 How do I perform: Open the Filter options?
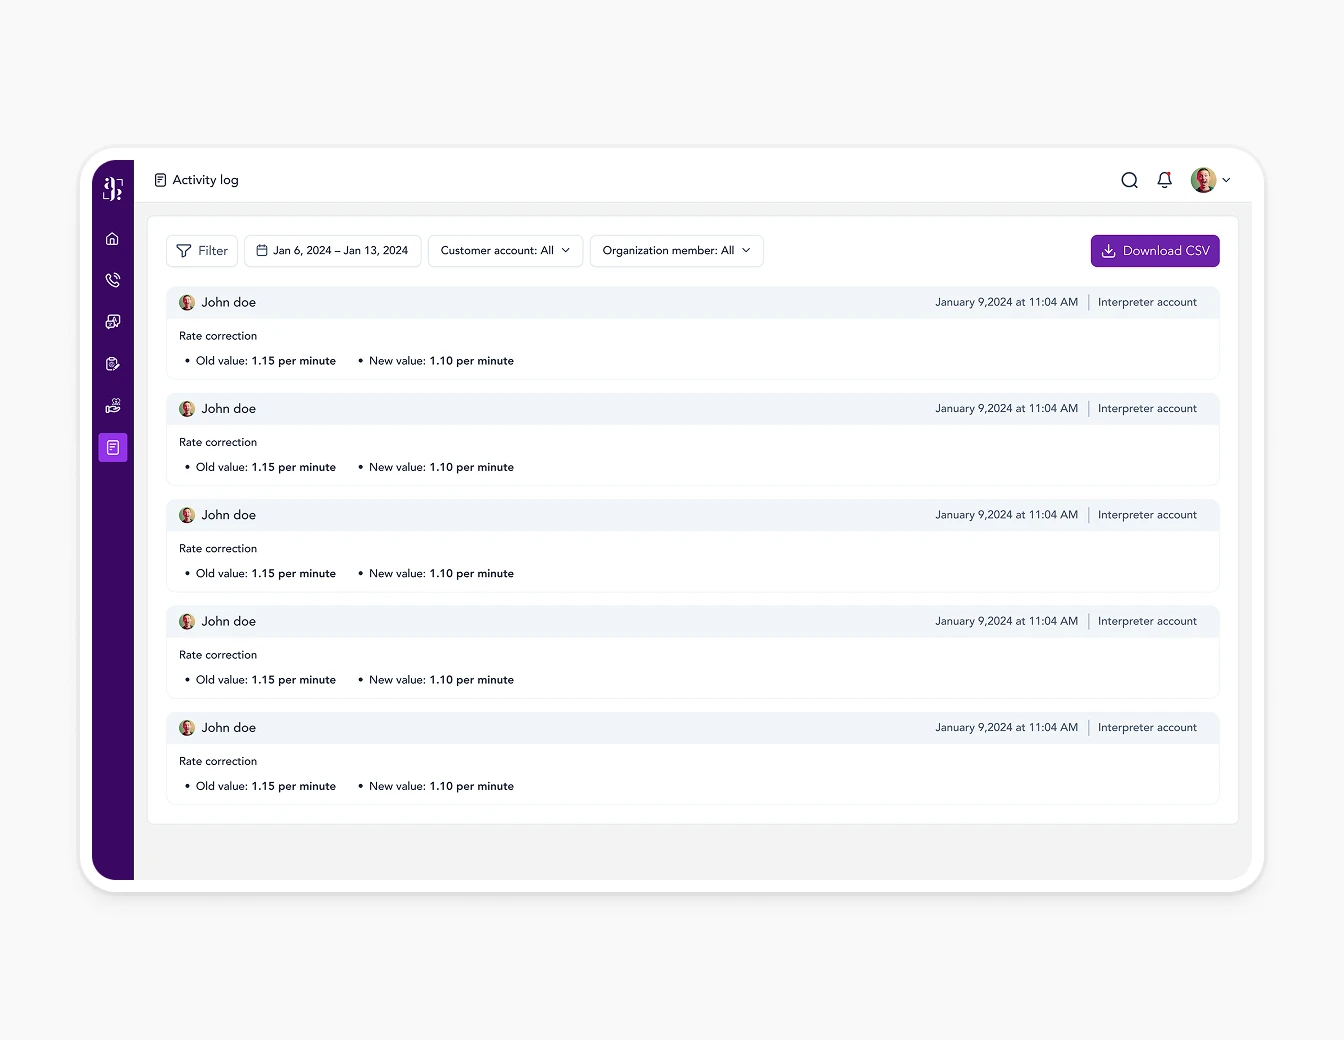point(201,251)
